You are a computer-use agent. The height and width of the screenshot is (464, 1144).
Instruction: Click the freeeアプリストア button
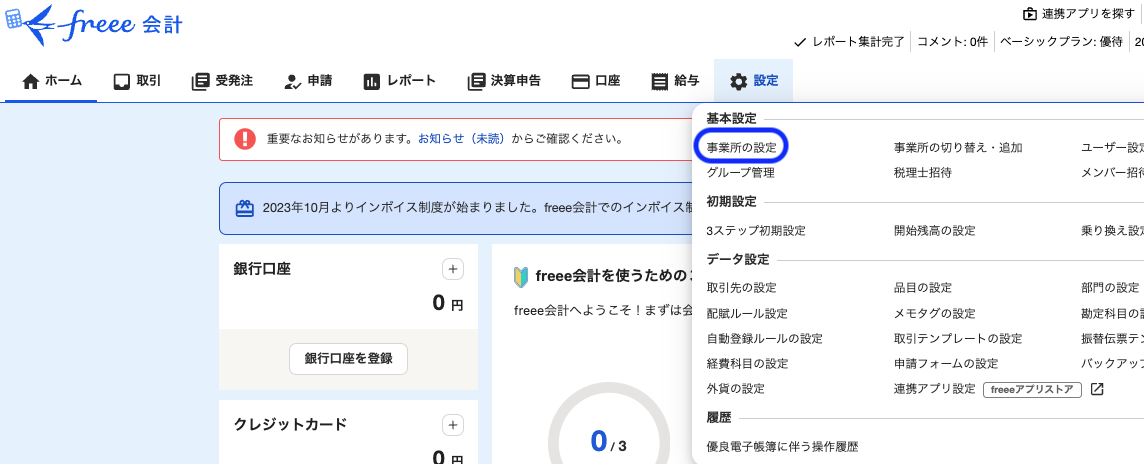click(1032, 390)
